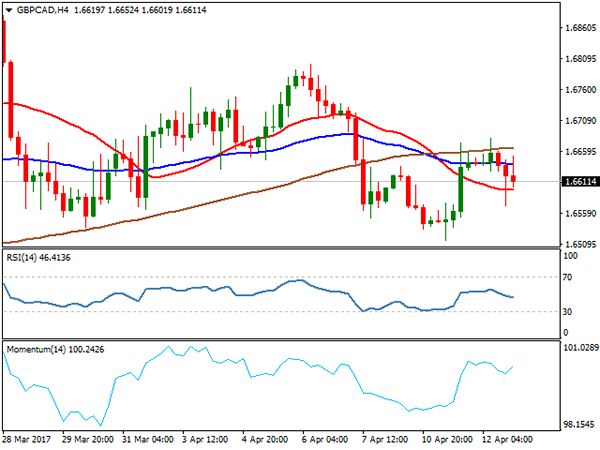600x450 pixels.
Task: Select the 4 Apr 20:00 time label
Action: 265,439
